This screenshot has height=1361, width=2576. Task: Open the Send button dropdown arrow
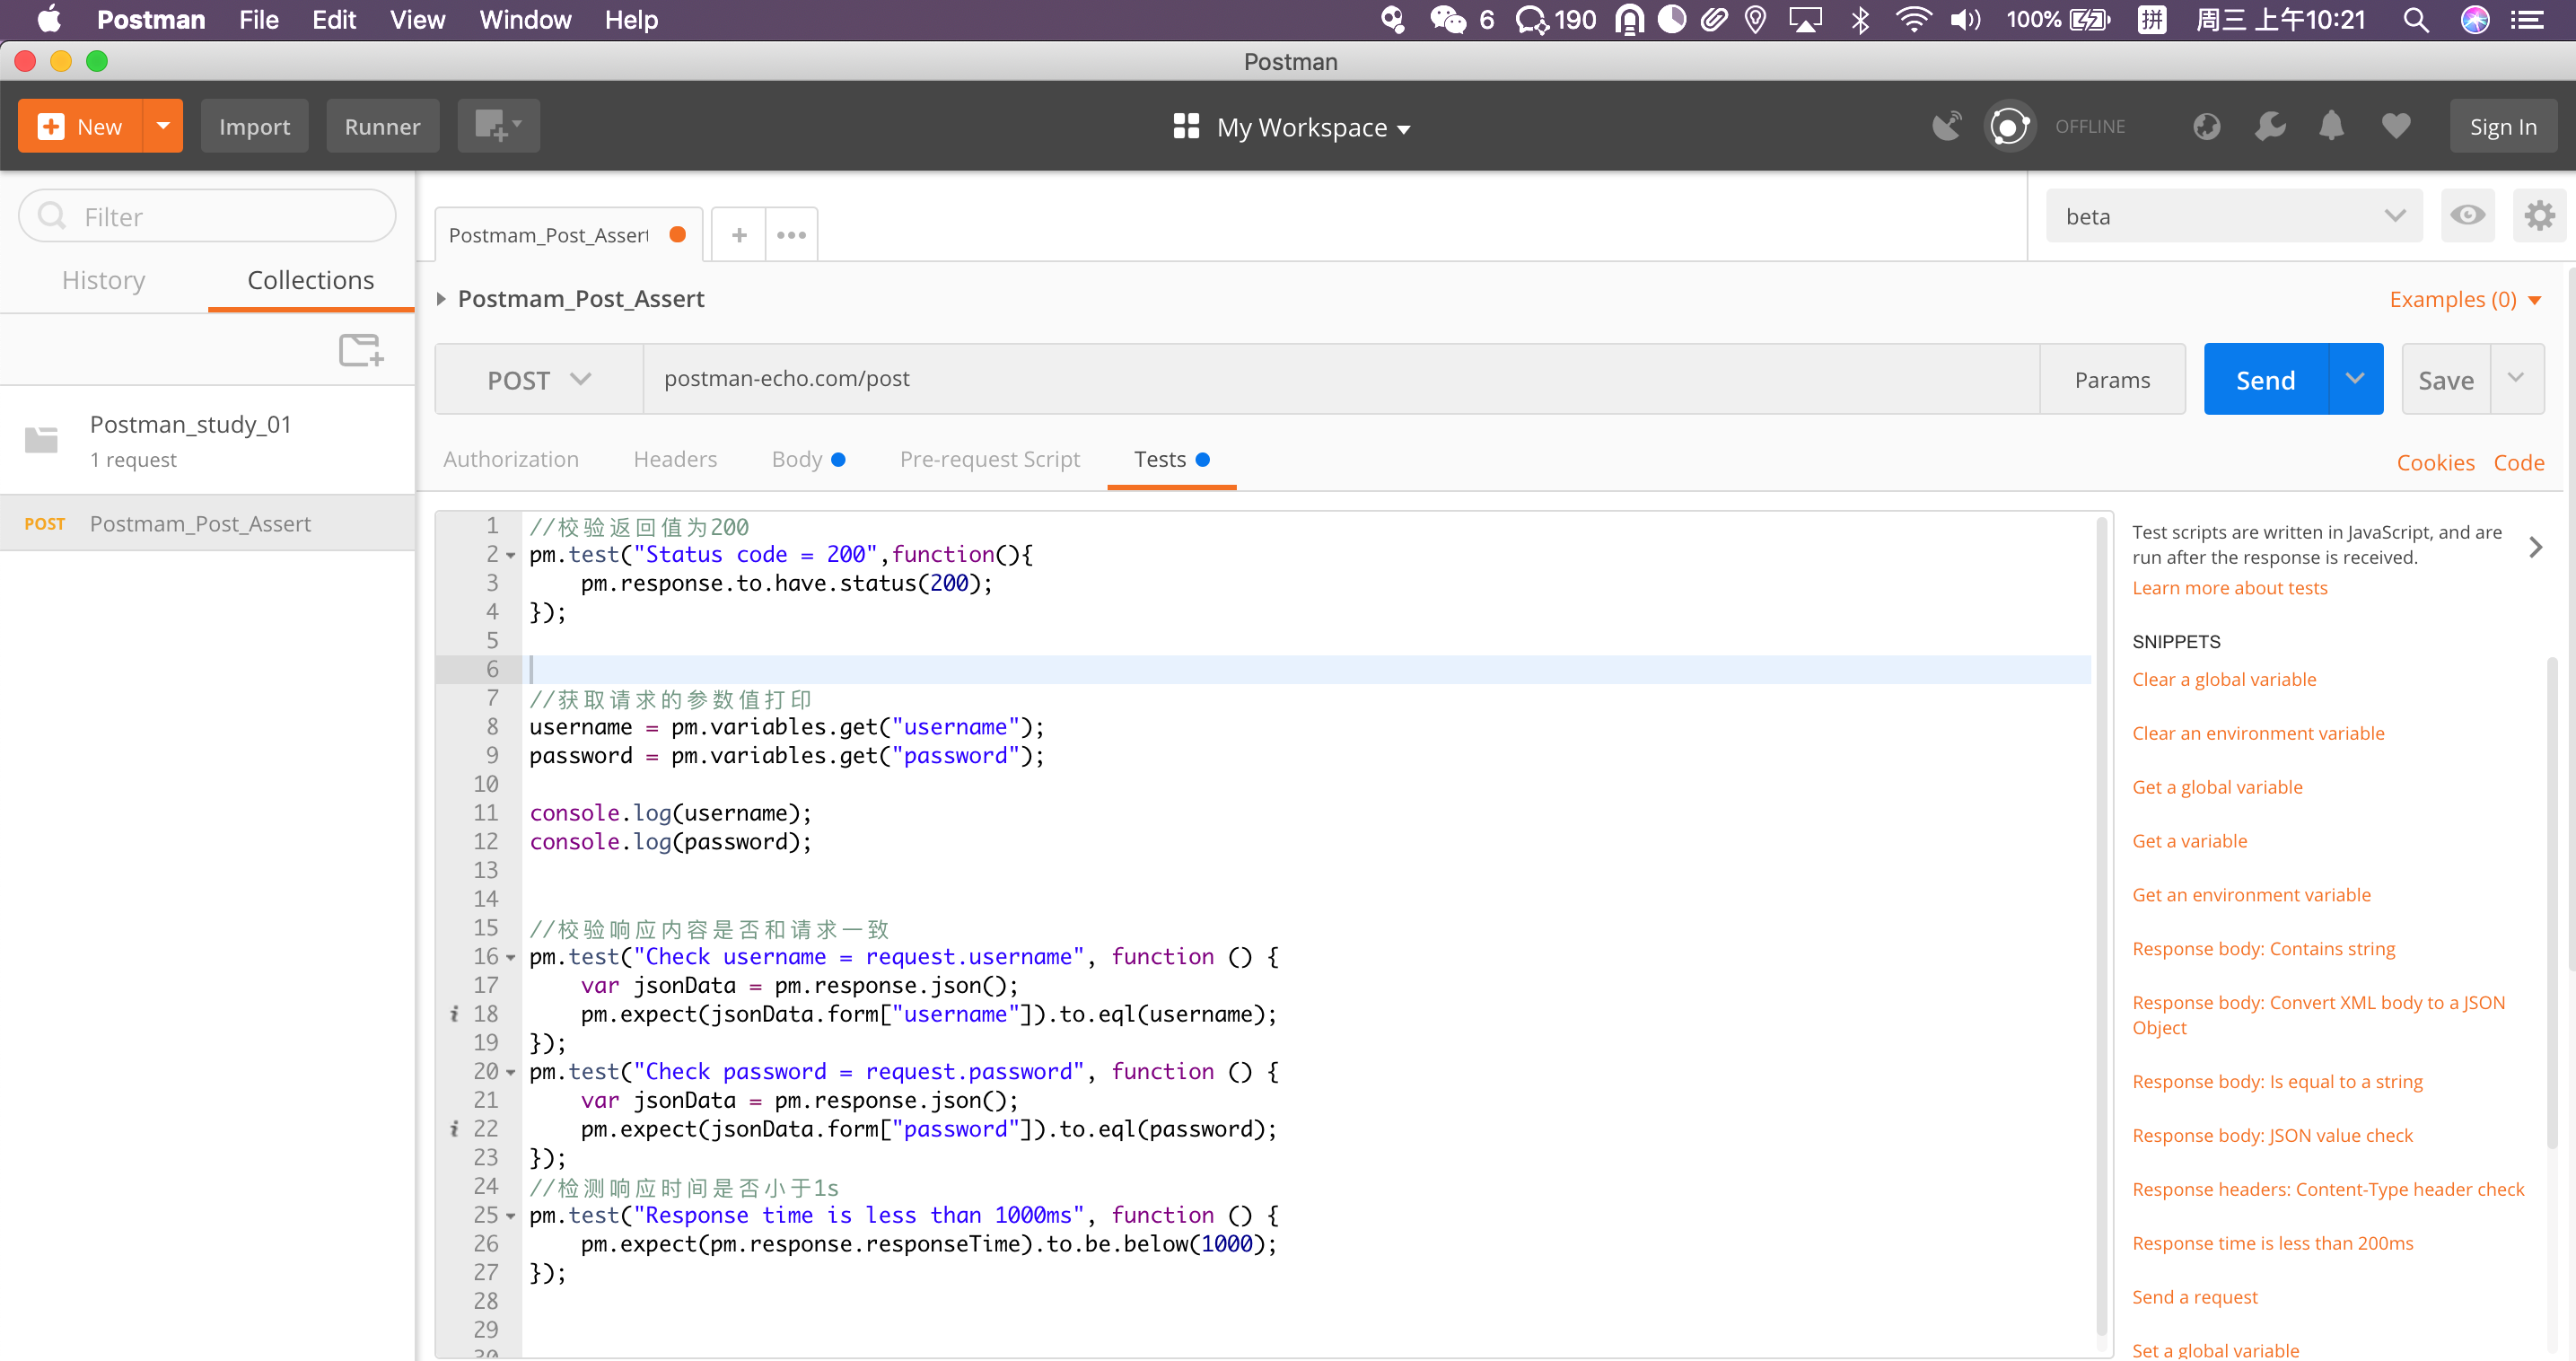(x=2355, y=379)
